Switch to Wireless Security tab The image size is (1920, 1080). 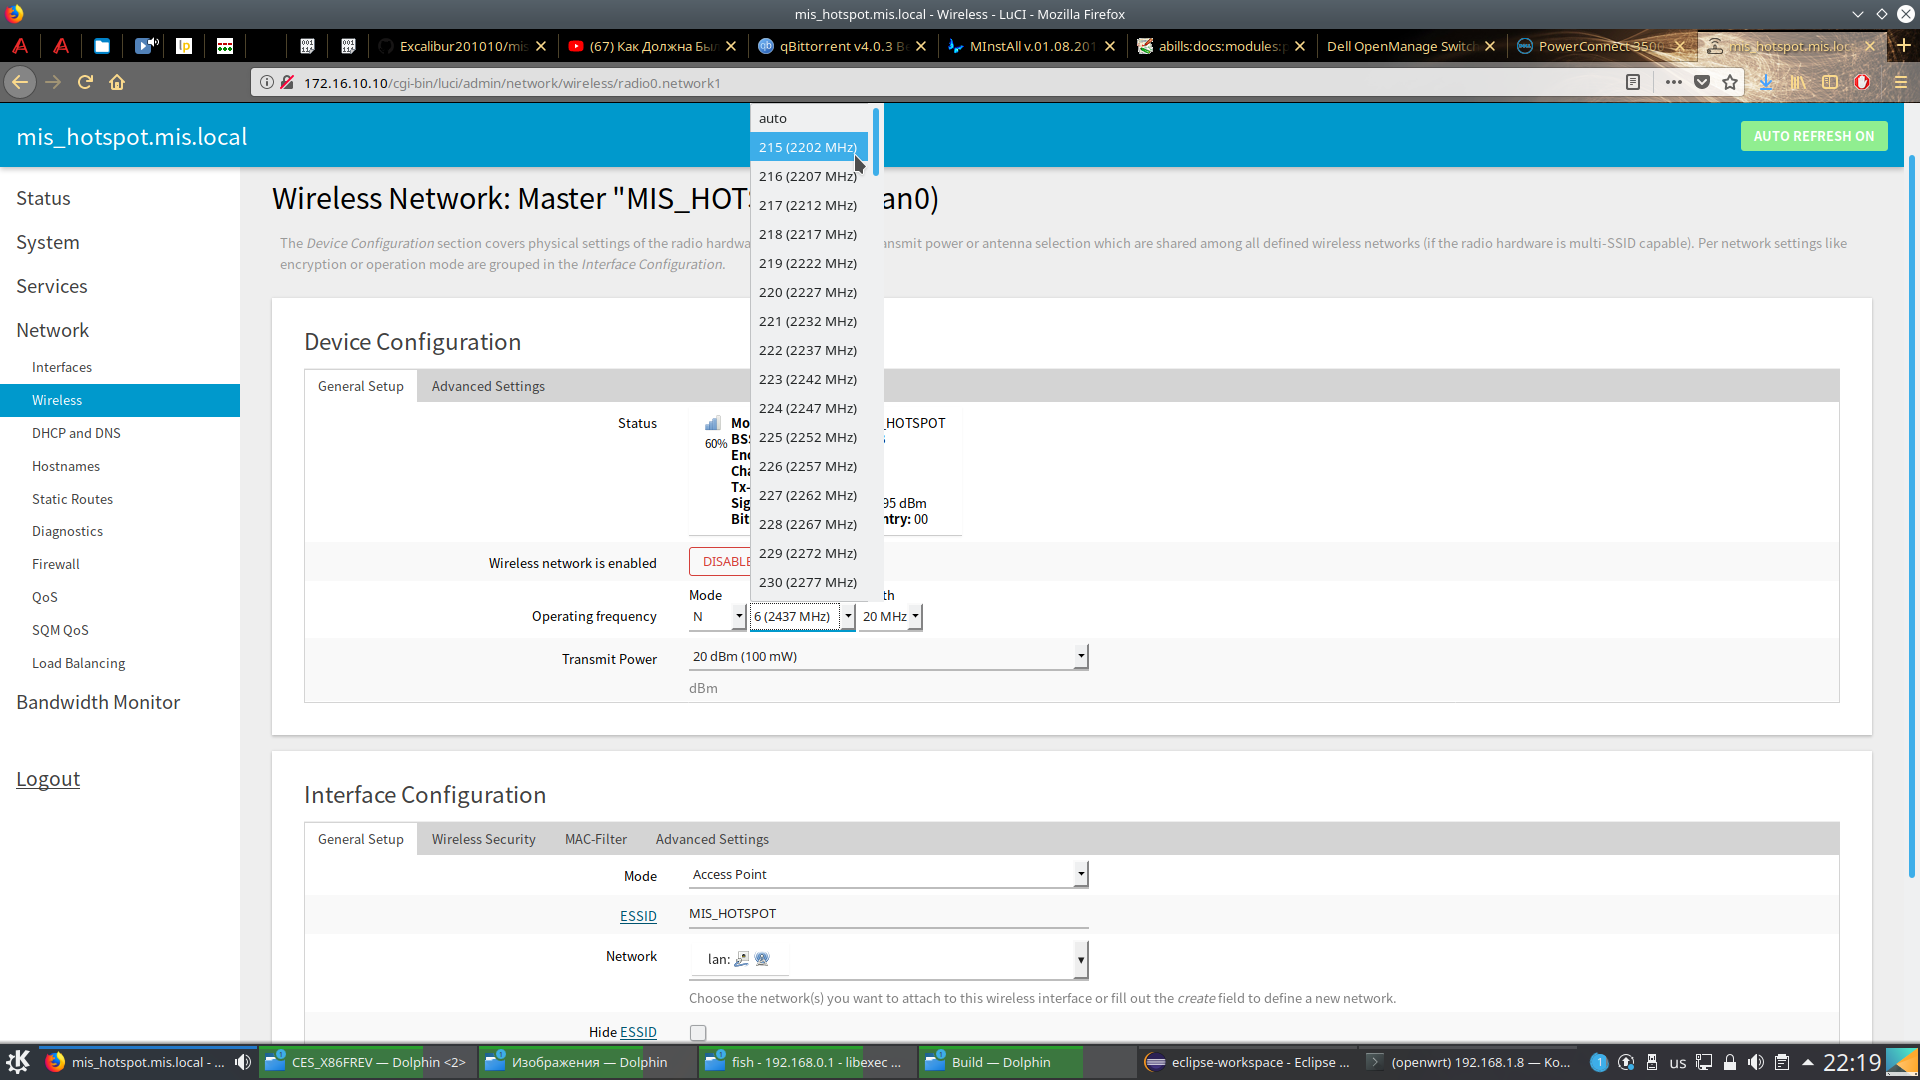click(x=483, y=839)
